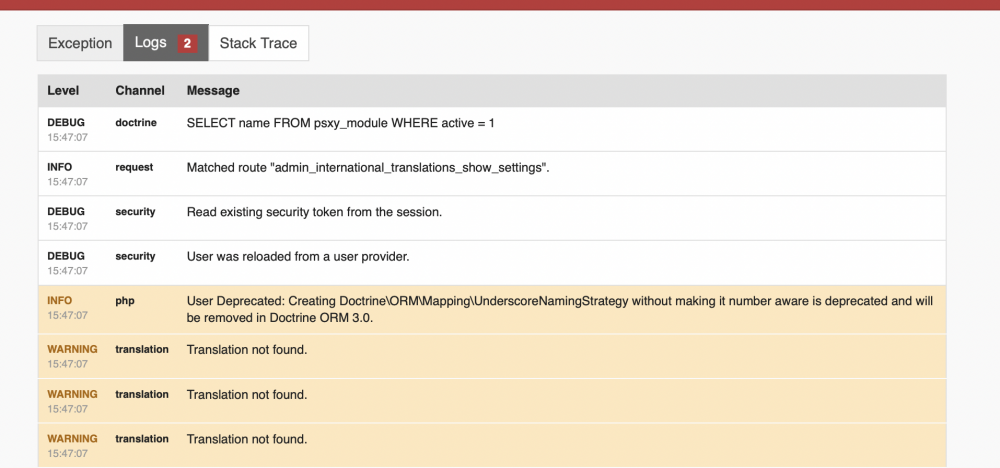Click the Channel column header

point(139,90)
